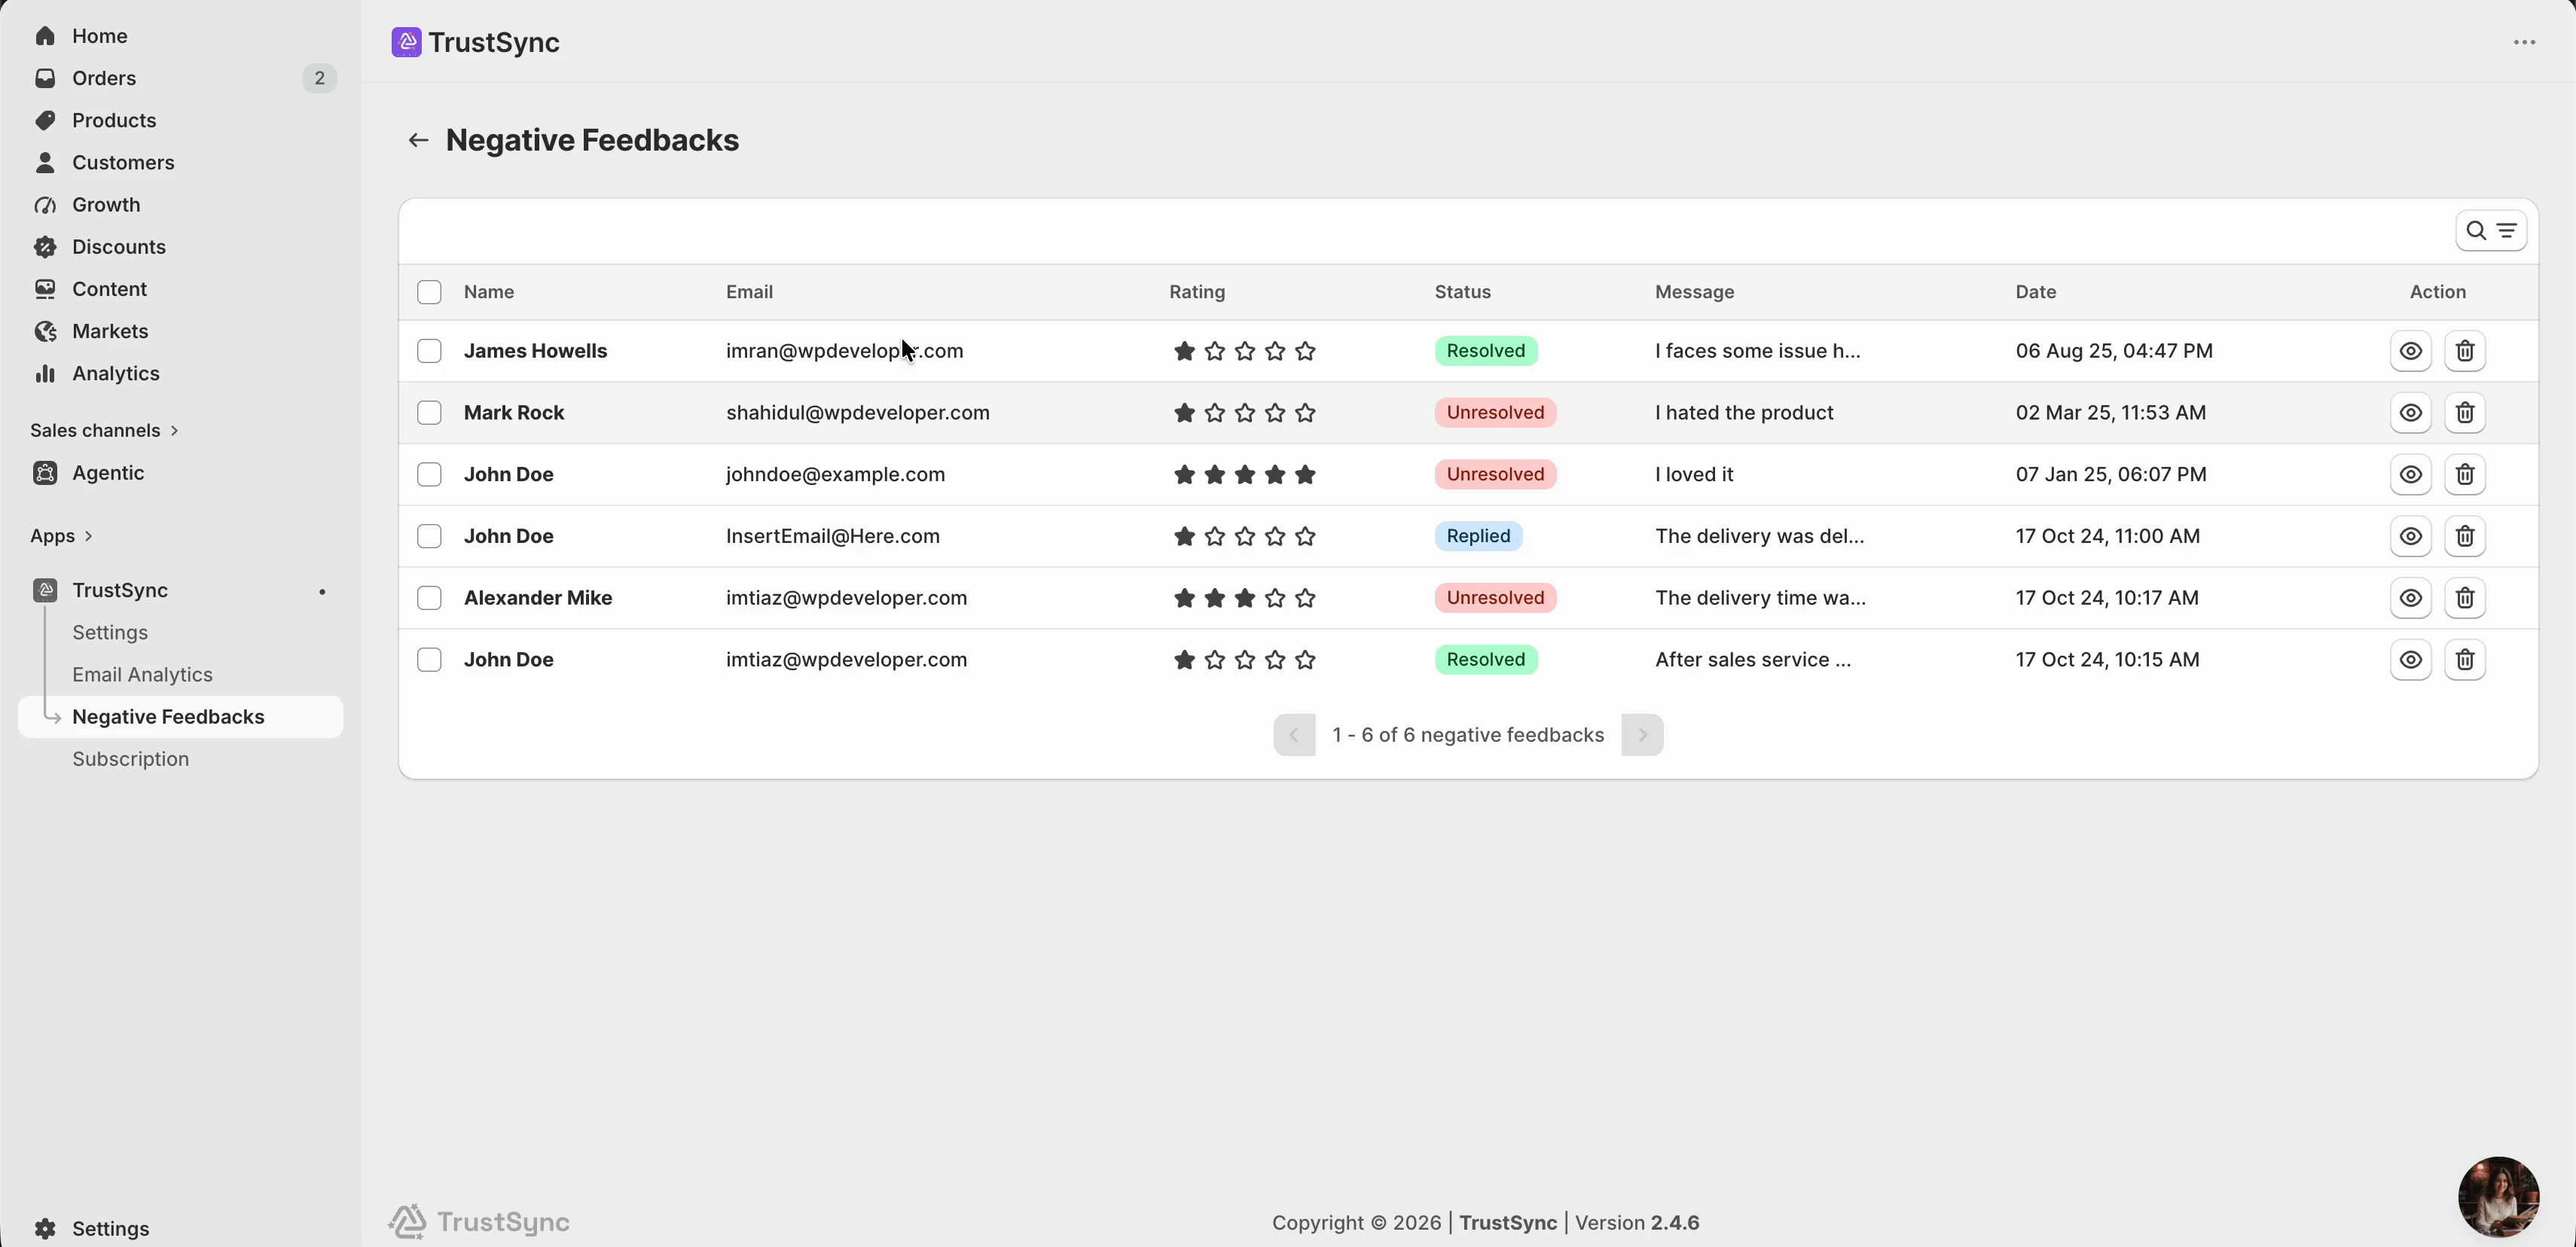Delete johndoe@example.com feedback with trash icon

click(x=2464, y=474)
